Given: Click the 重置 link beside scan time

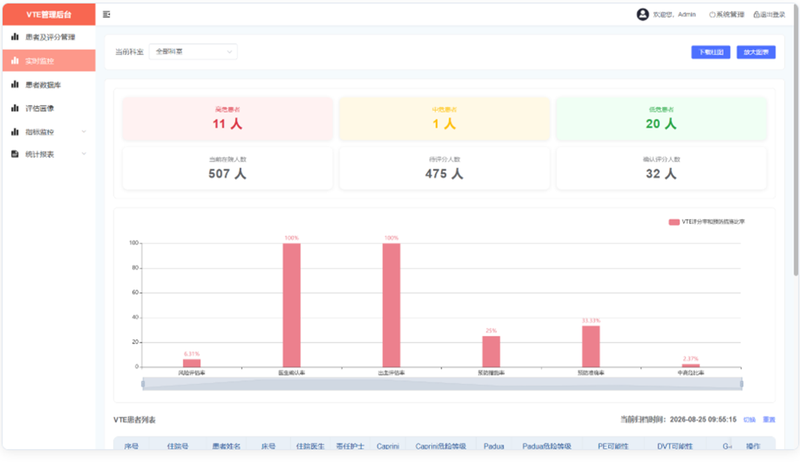Looking at the screenshot, I should pos(769,420).
